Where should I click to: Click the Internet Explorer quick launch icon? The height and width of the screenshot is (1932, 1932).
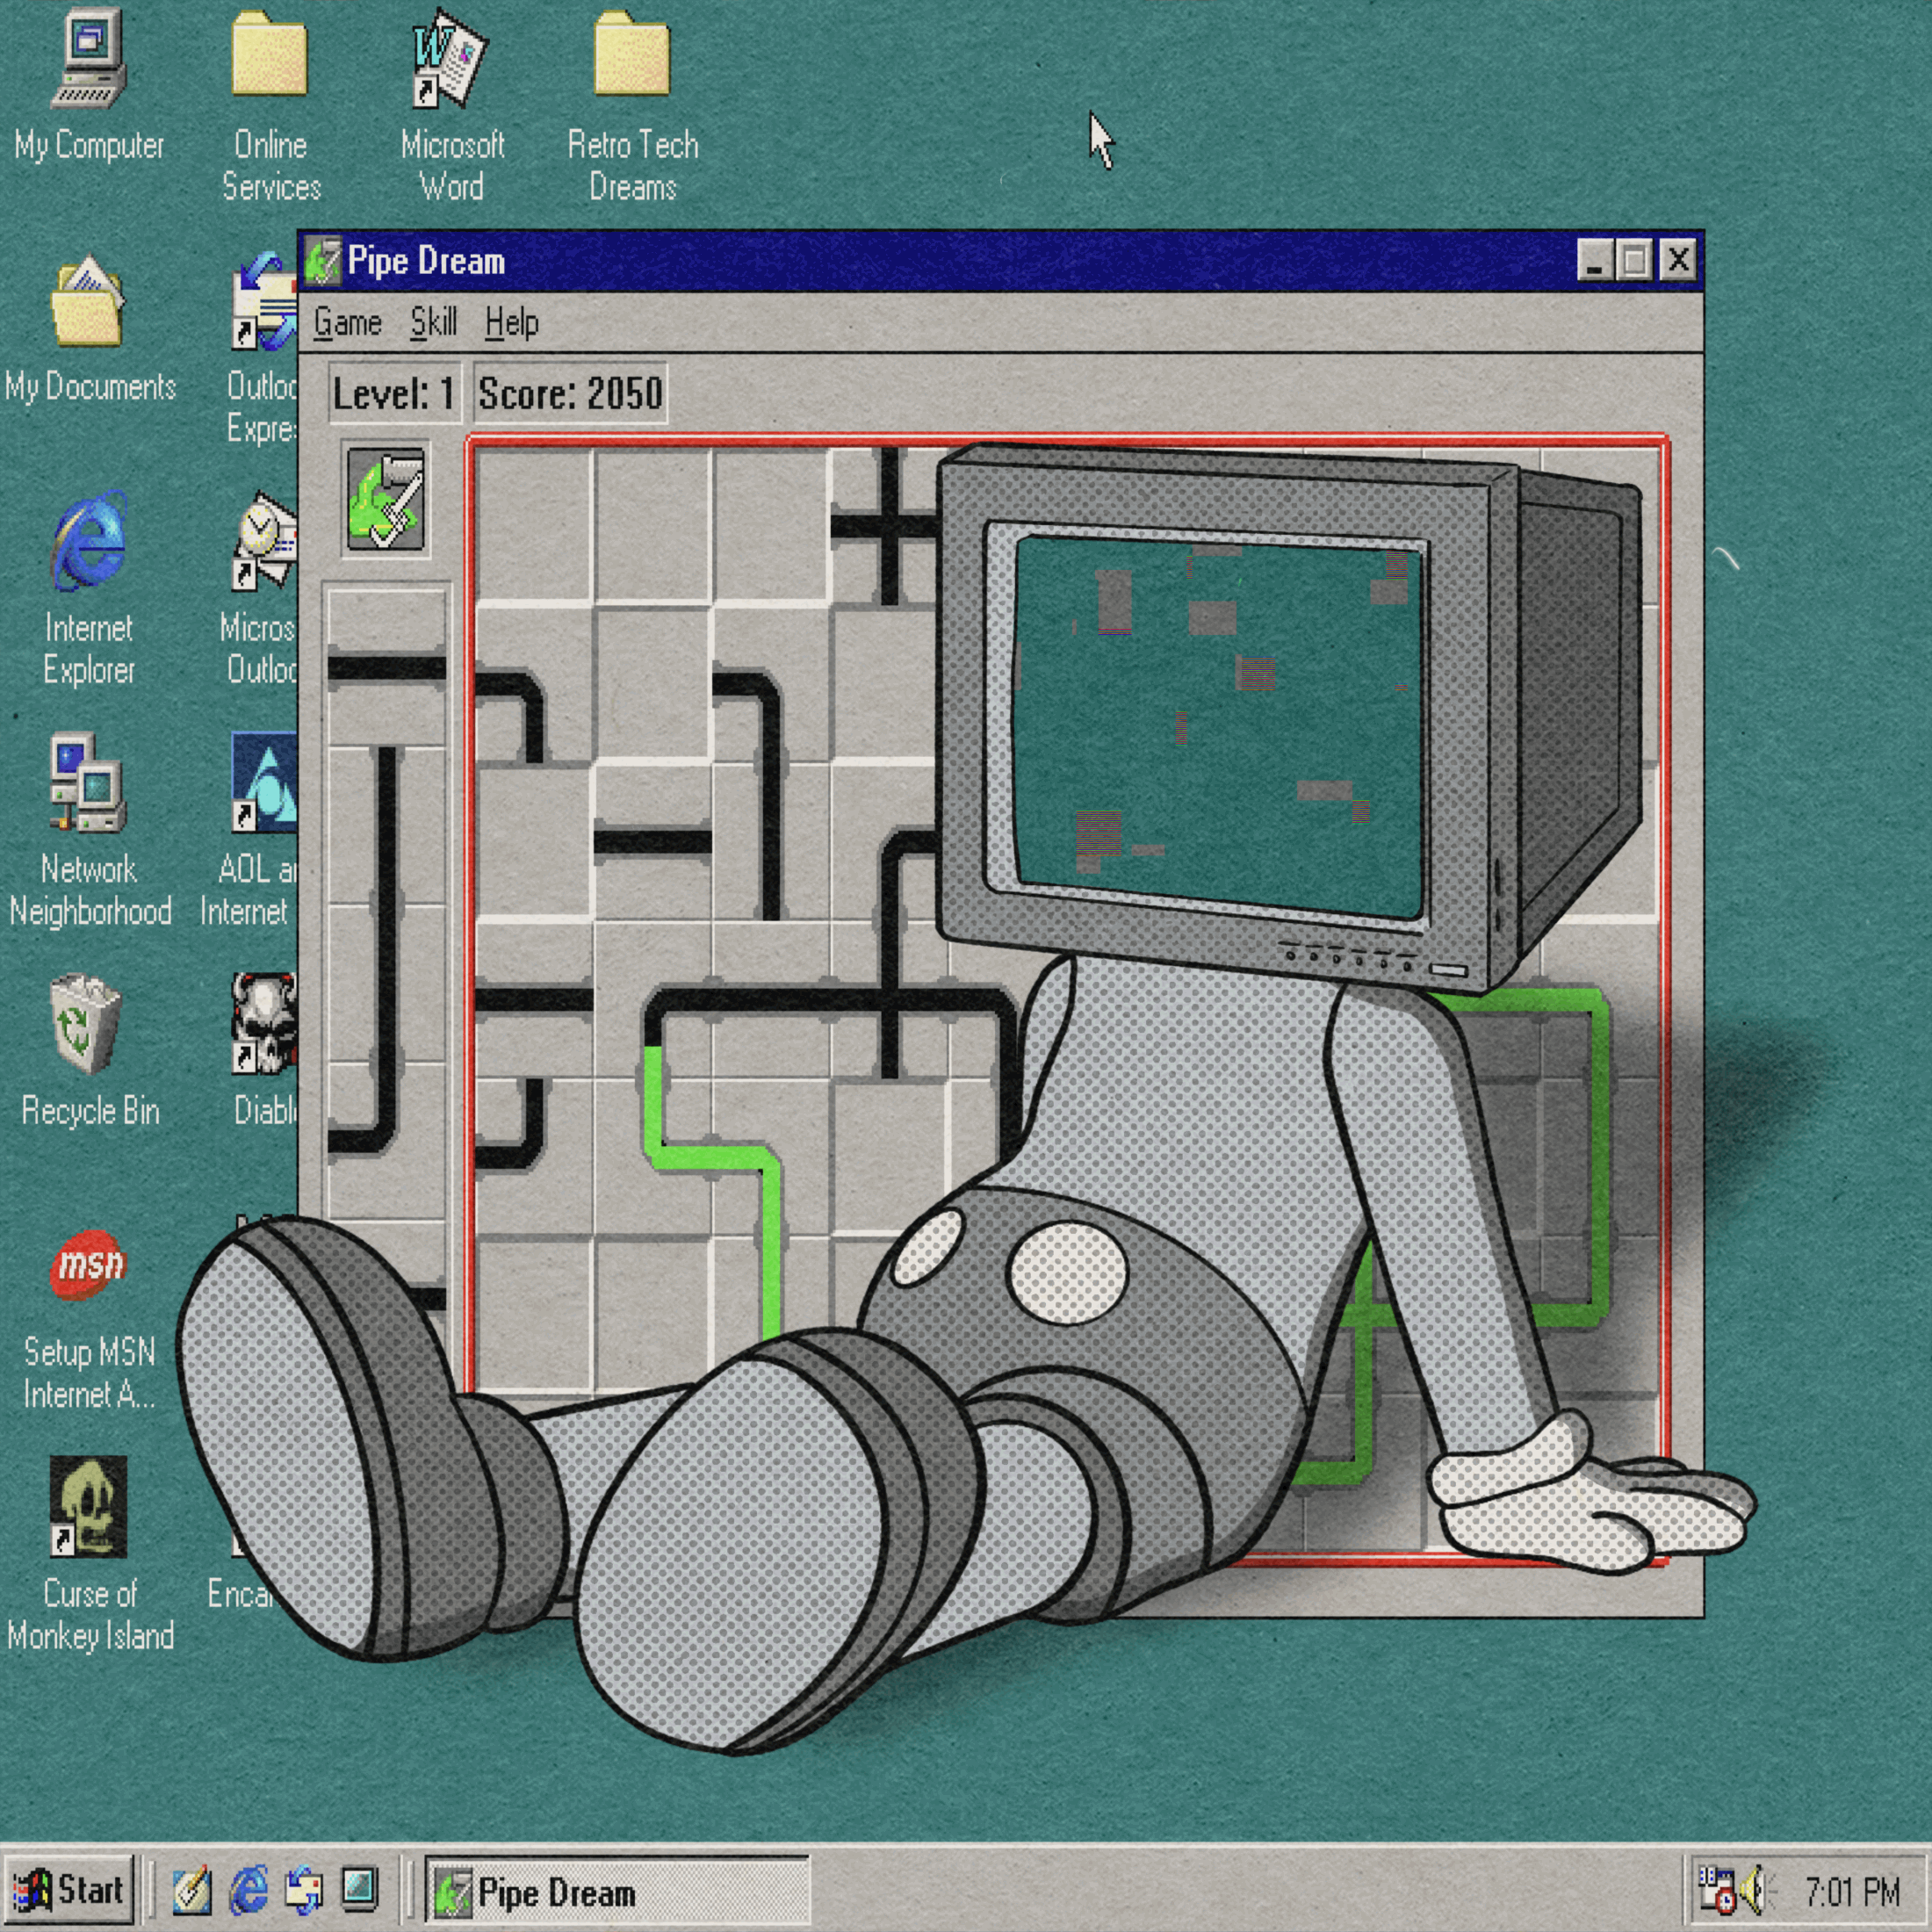pos(249,1888)
